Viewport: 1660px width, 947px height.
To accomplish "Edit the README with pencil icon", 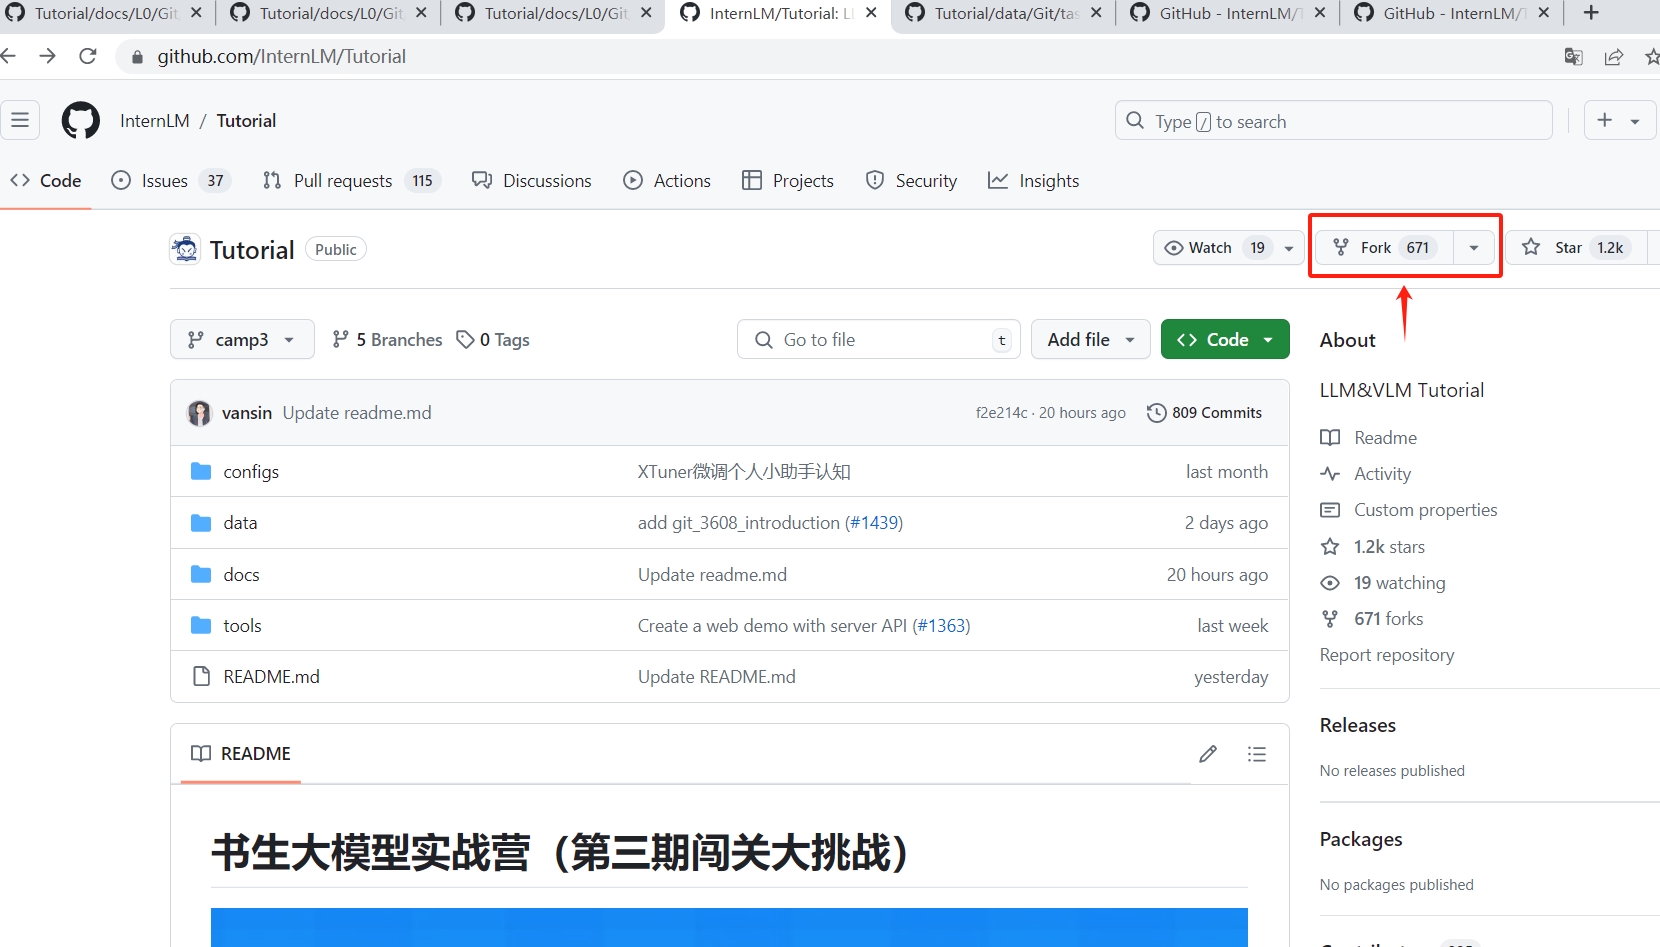I will coord(1208,754).
